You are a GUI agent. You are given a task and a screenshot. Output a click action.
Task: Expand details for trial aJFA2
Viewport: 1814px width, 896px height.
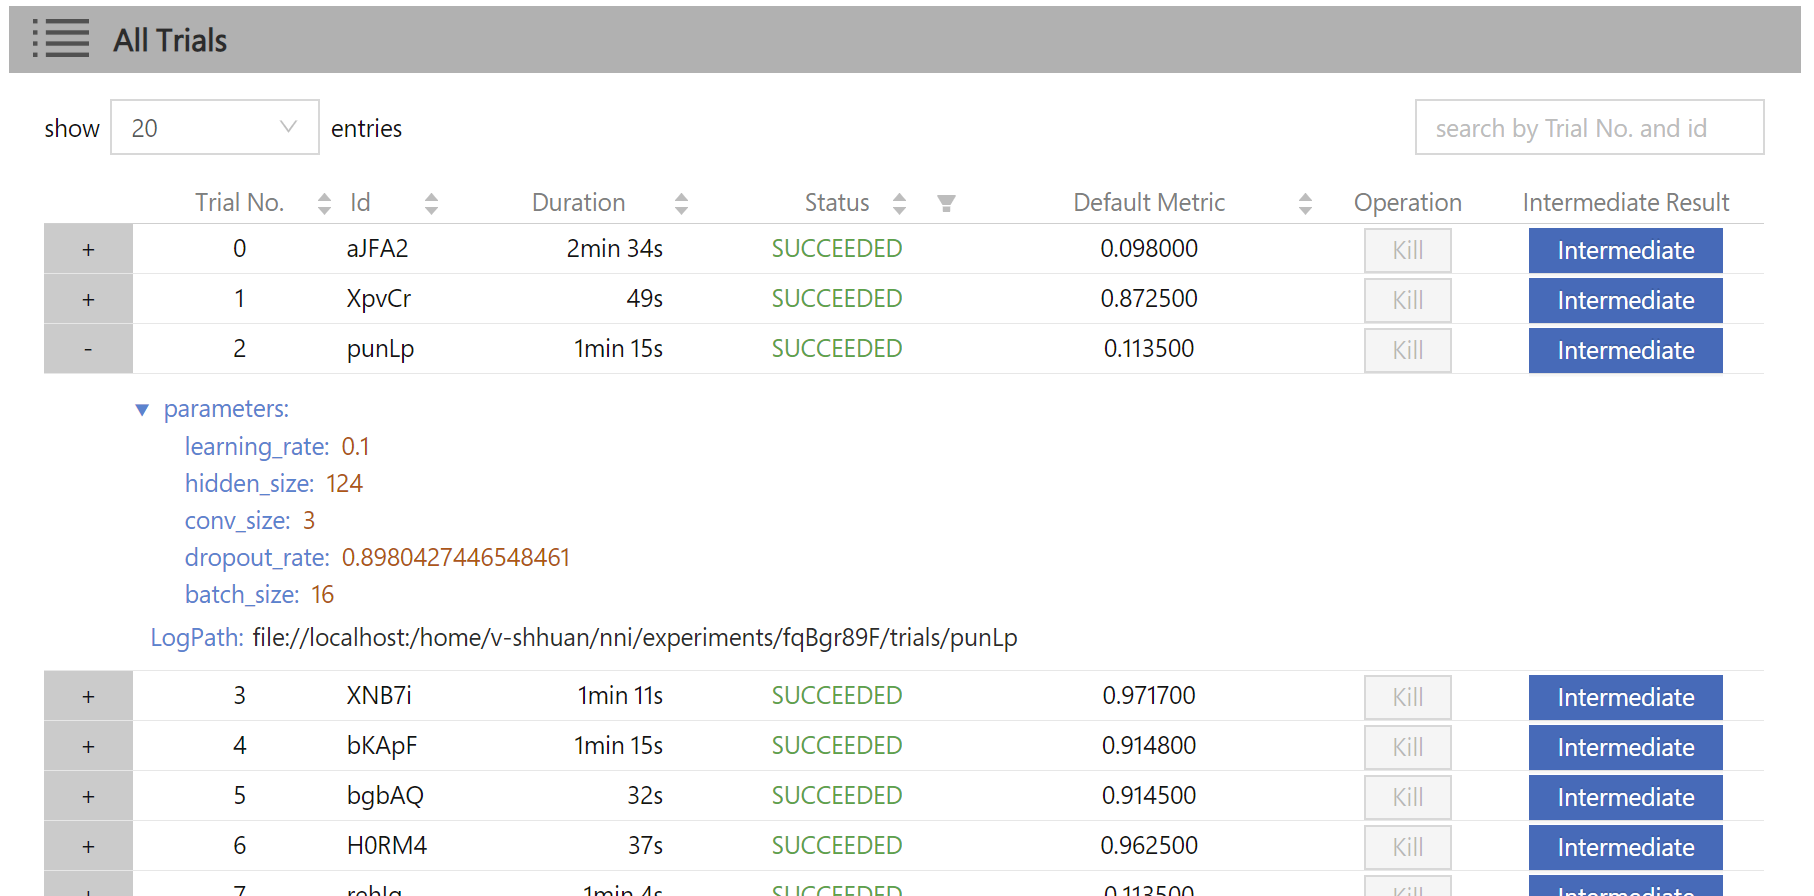[x=88, y=250]
